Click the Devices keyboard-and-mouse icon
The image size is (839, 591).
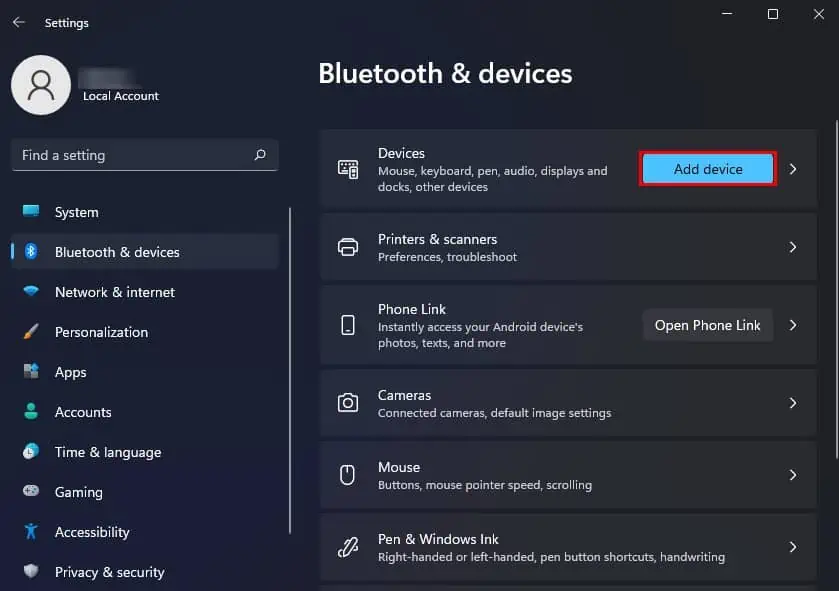click(x=348, y=168)
